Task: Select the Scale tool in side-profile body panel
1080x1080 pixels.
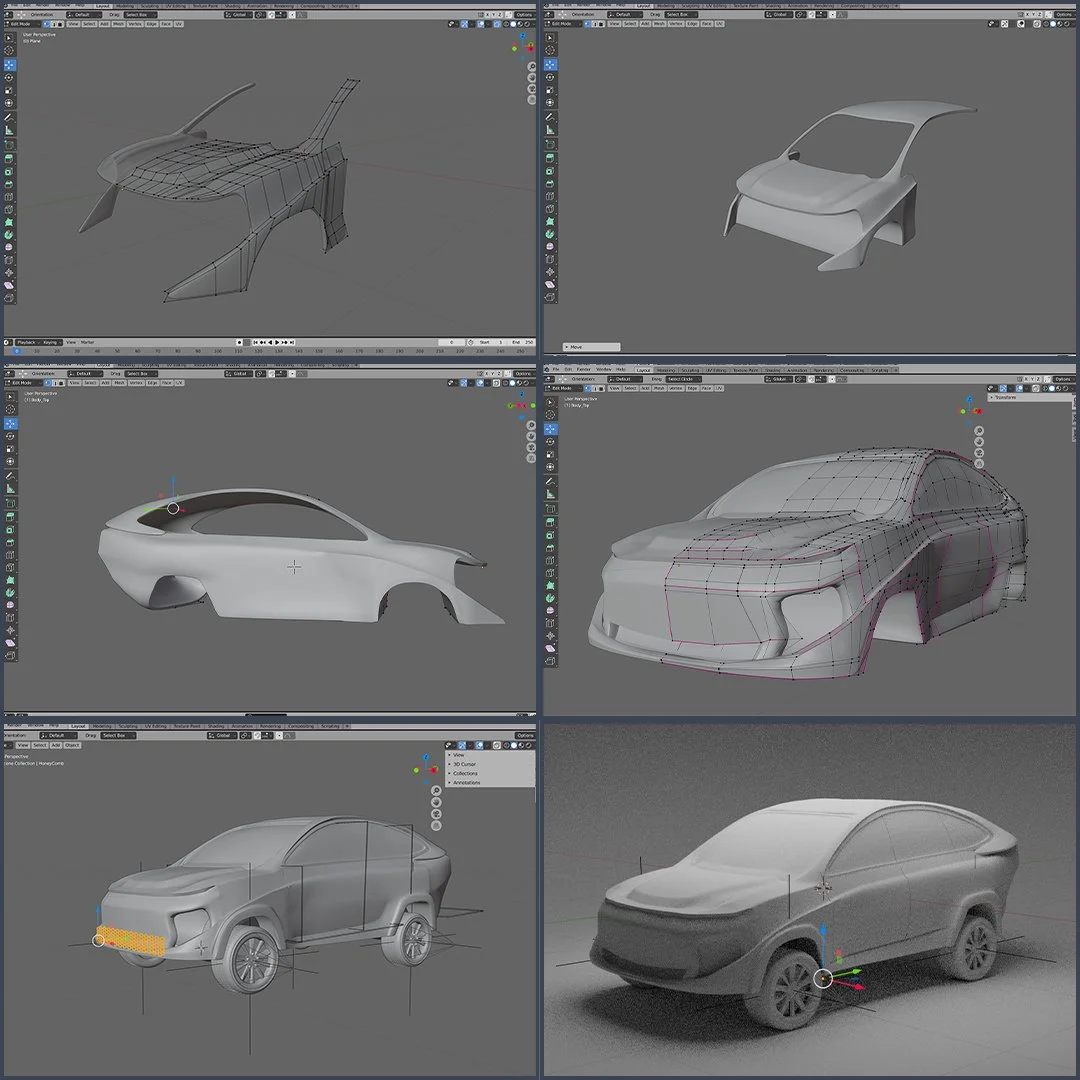Action: click(10, 449)
